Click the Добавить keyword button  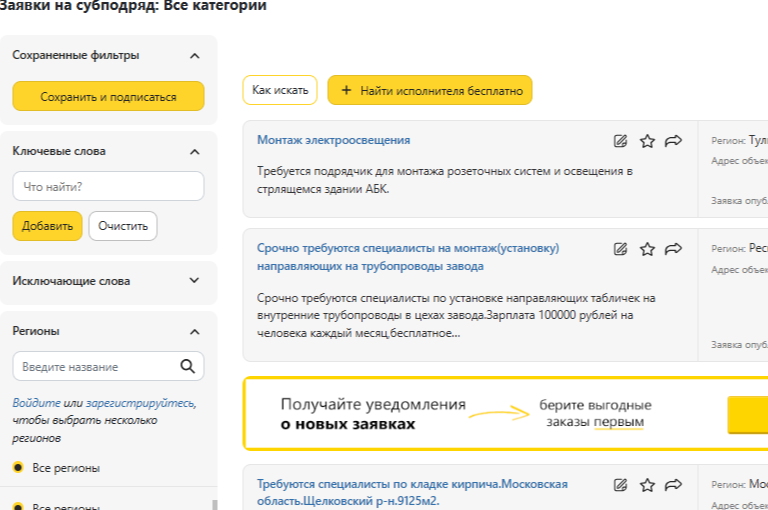[47, 226]
